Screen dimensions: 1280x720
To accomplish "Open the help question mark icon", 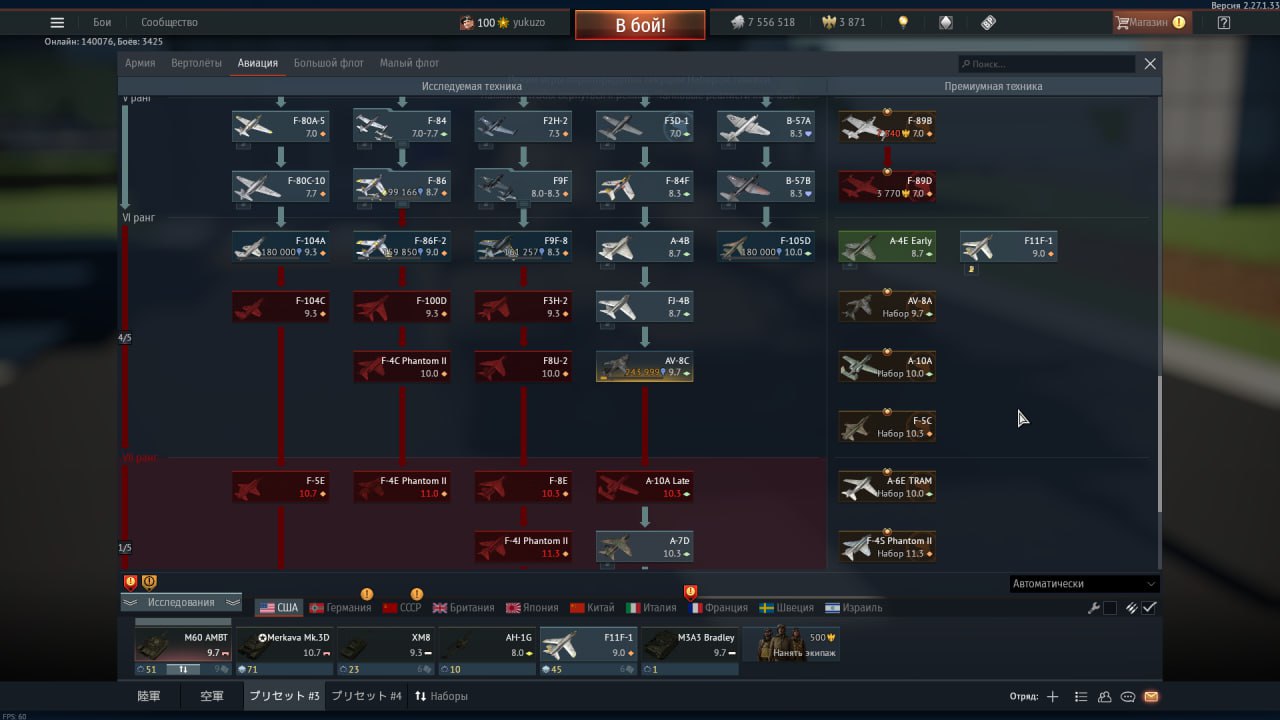I will coord(1224,22).
